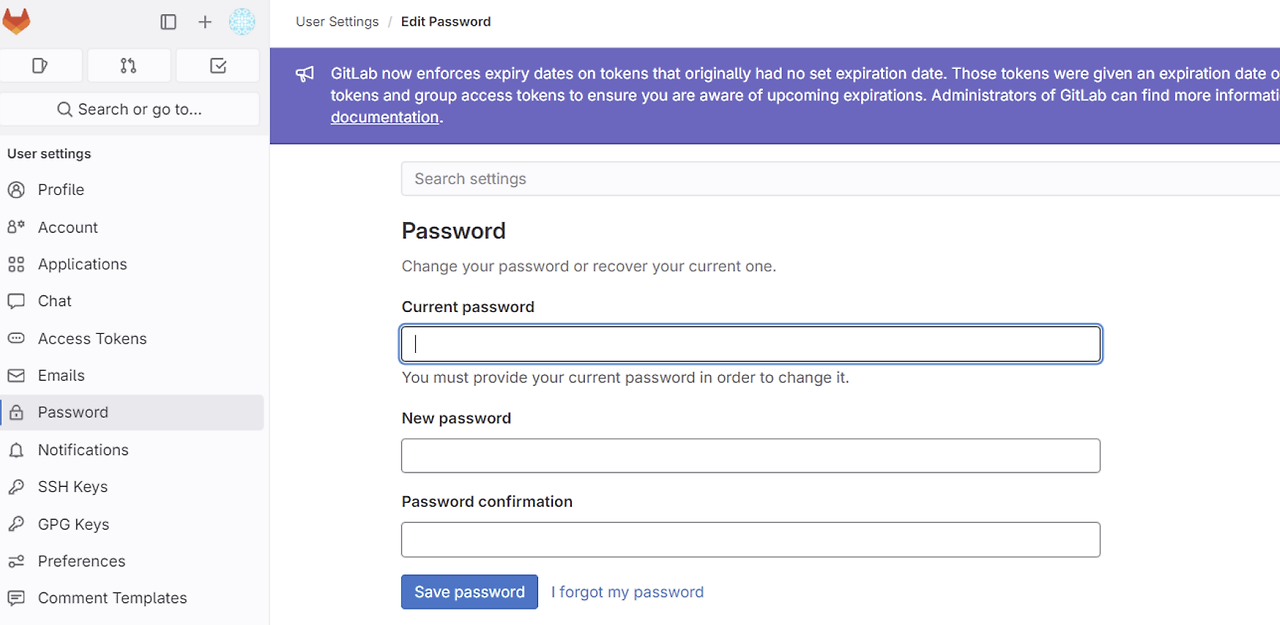Click the Search settings input field

point(840,179)
